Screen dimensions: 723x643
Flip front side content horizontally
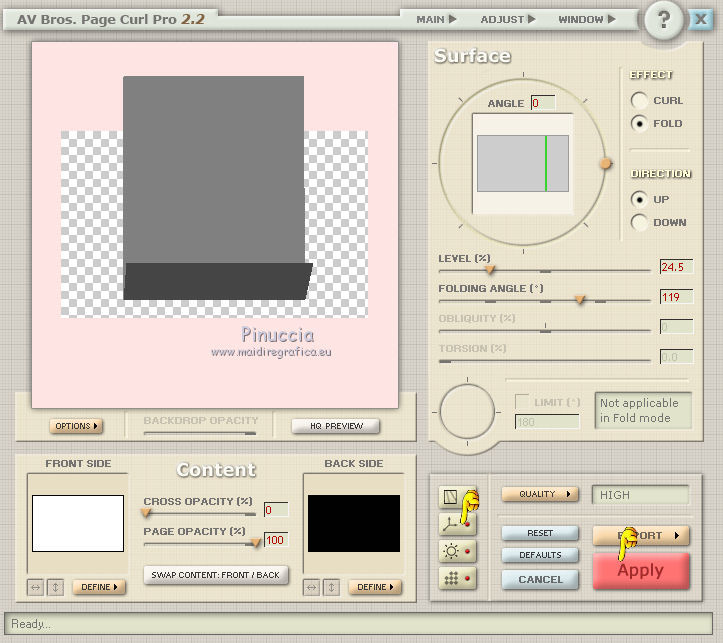(x=36, y=587)
